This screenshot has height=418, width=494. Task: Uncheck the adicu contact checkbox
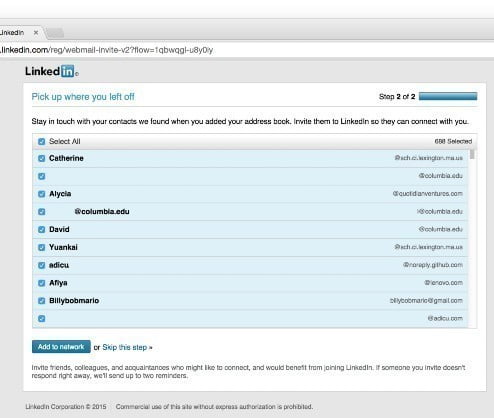click(x=41, y=265)
